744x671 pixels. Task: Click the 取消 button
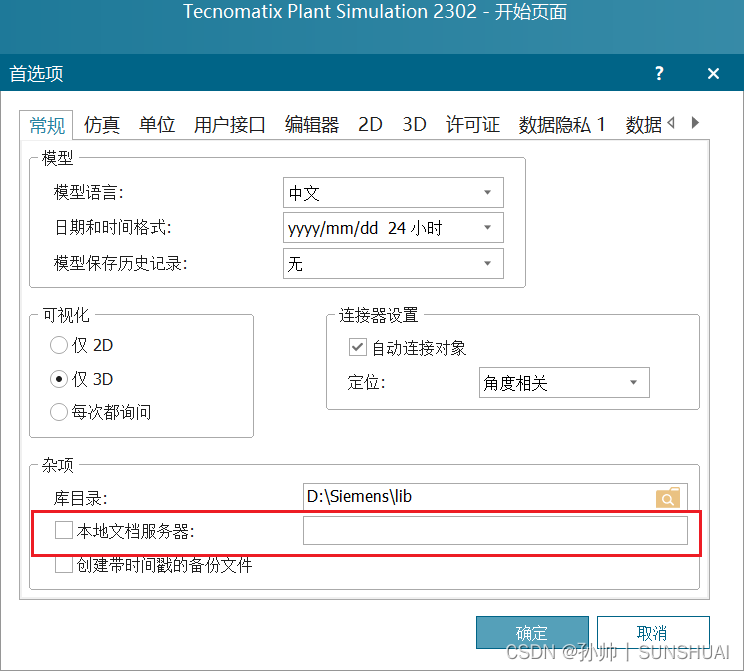coord(653,633)
